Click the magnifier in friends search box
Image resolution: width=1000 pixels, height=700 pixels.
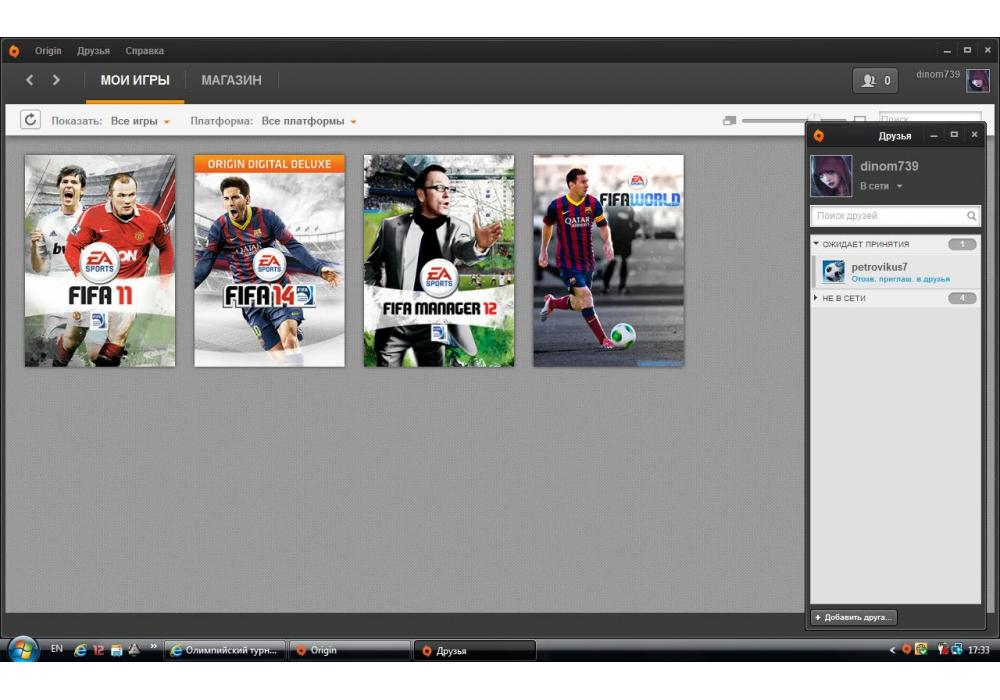pyautogui.click(x=971, y=216)
